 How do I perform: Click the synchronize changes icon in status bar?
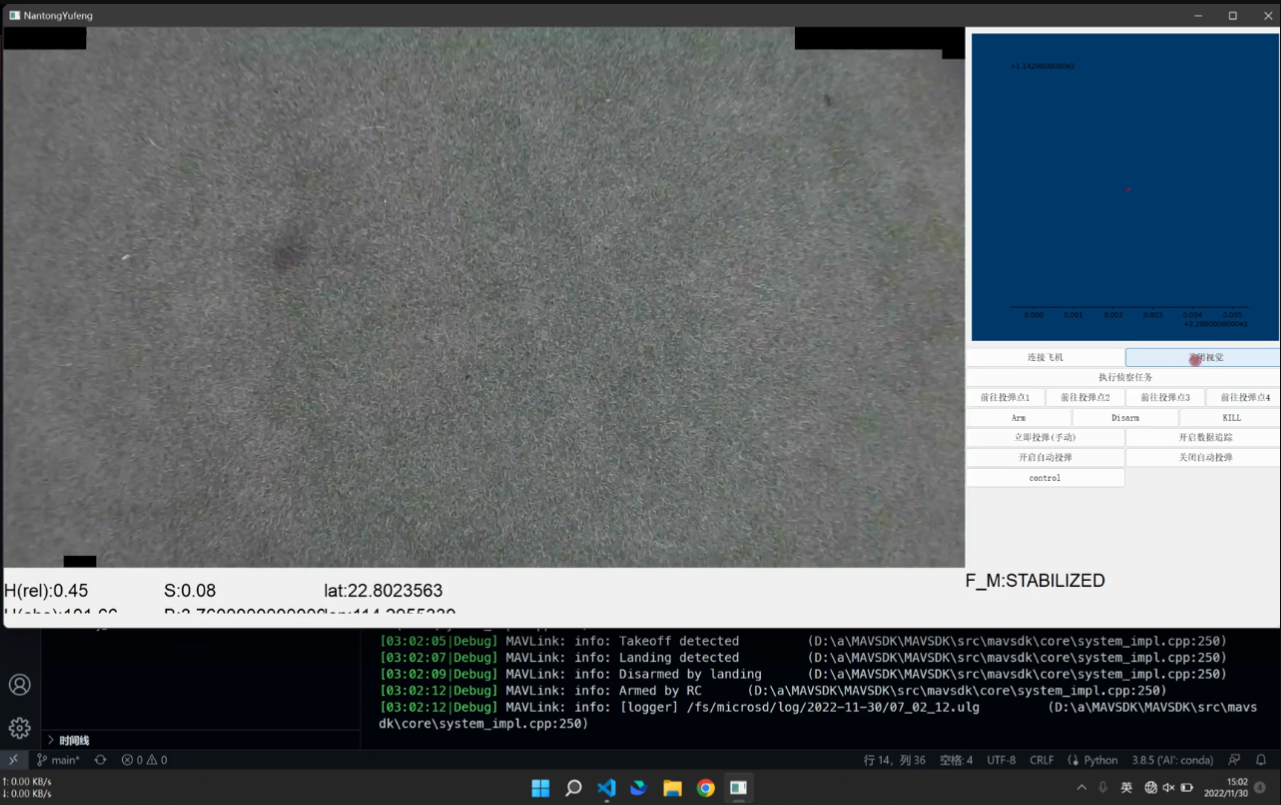coord(100,760)
